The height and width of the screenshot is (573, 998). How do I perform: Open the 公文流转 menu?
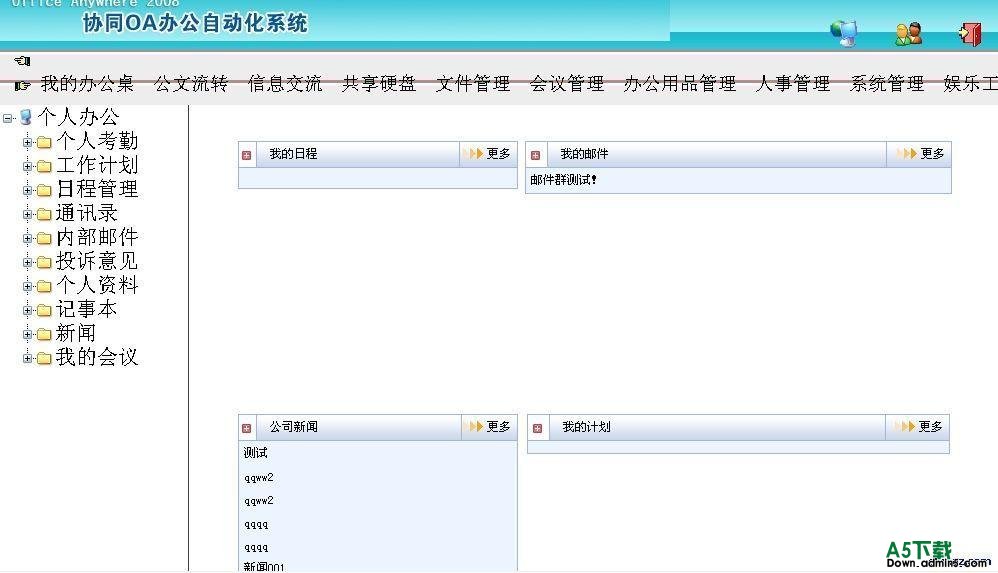click(x=191, y=83)
